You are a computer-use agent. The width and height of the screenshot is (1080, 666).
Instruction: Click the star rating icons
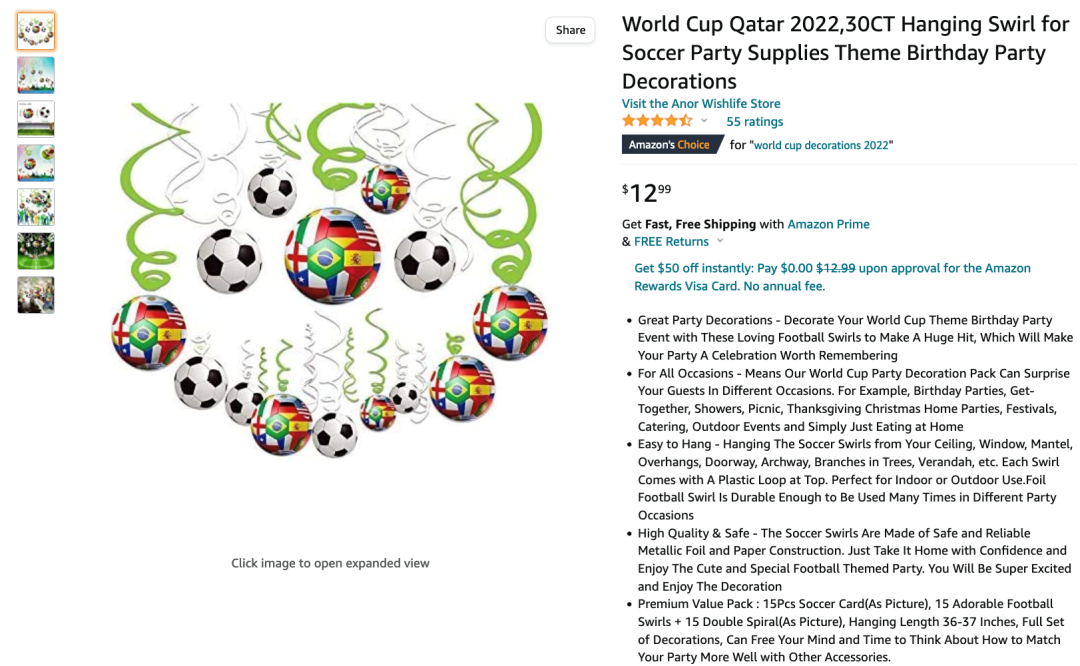click(x=657, y=121)
